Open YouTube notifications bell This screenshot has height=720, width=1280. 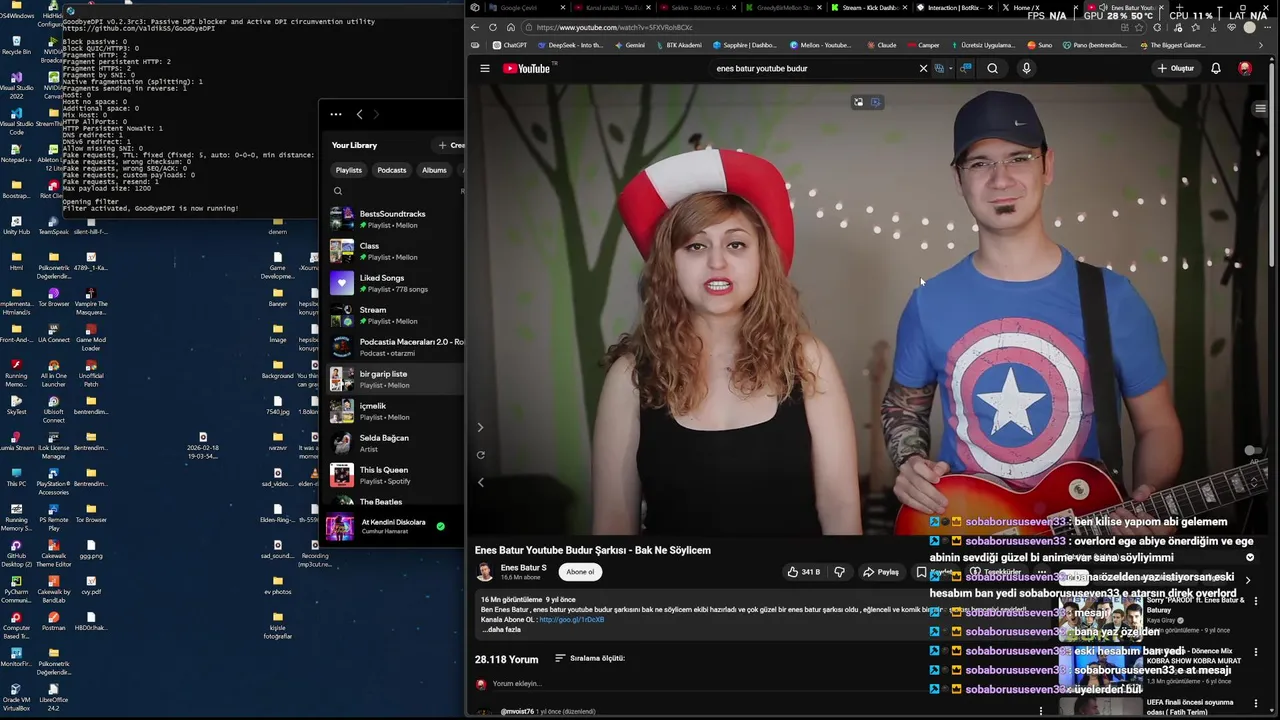point(1216,69)
